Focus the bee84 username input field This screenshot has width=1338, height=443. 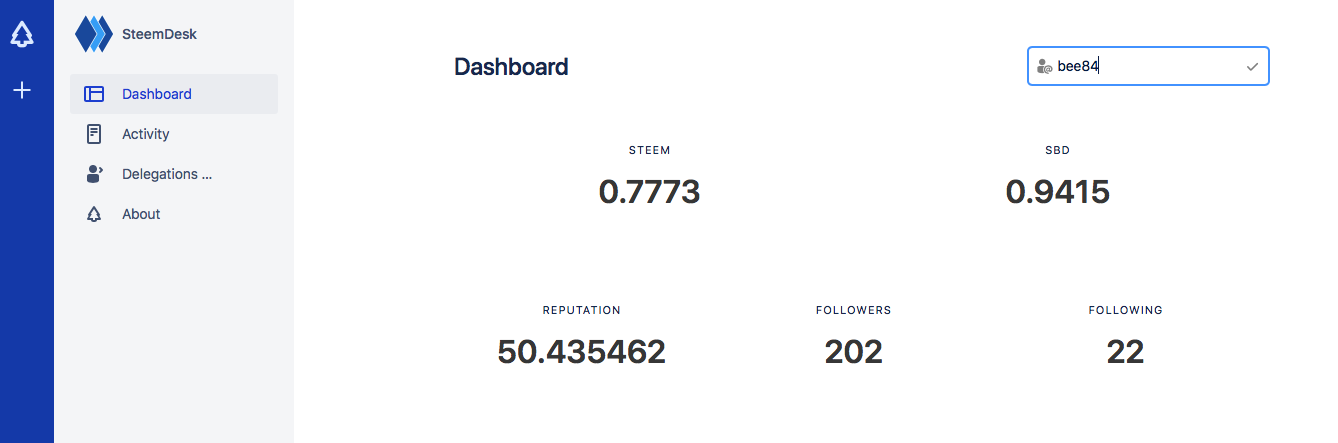tap(1148, 66)
